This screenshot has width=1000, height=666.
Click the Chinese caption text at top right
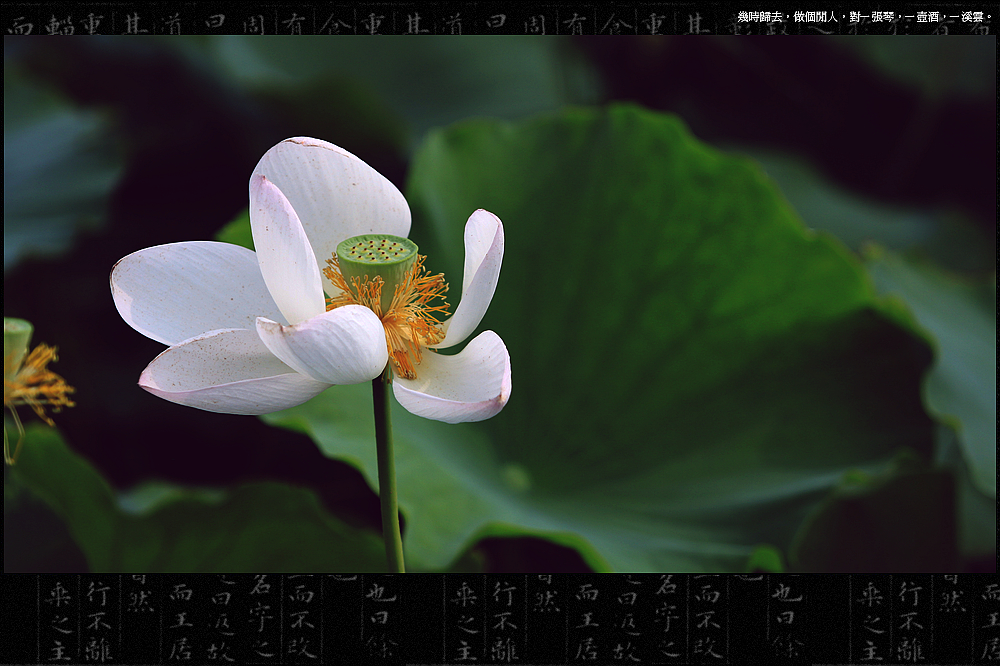[x=863, y=17]
